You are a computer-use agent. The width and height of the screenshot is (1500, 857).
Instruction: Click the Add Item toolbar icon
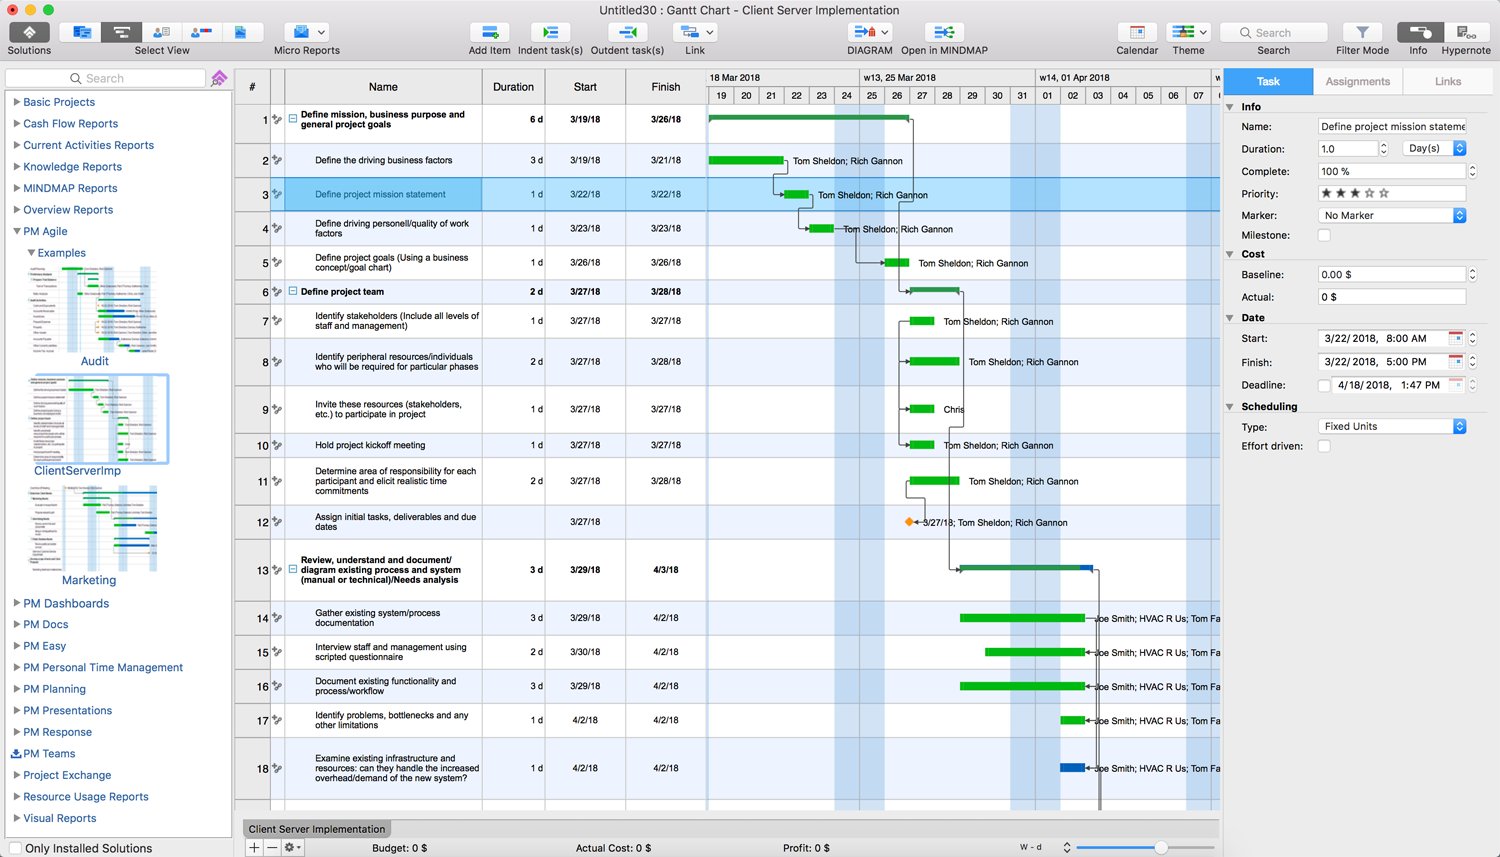point(489,33)
